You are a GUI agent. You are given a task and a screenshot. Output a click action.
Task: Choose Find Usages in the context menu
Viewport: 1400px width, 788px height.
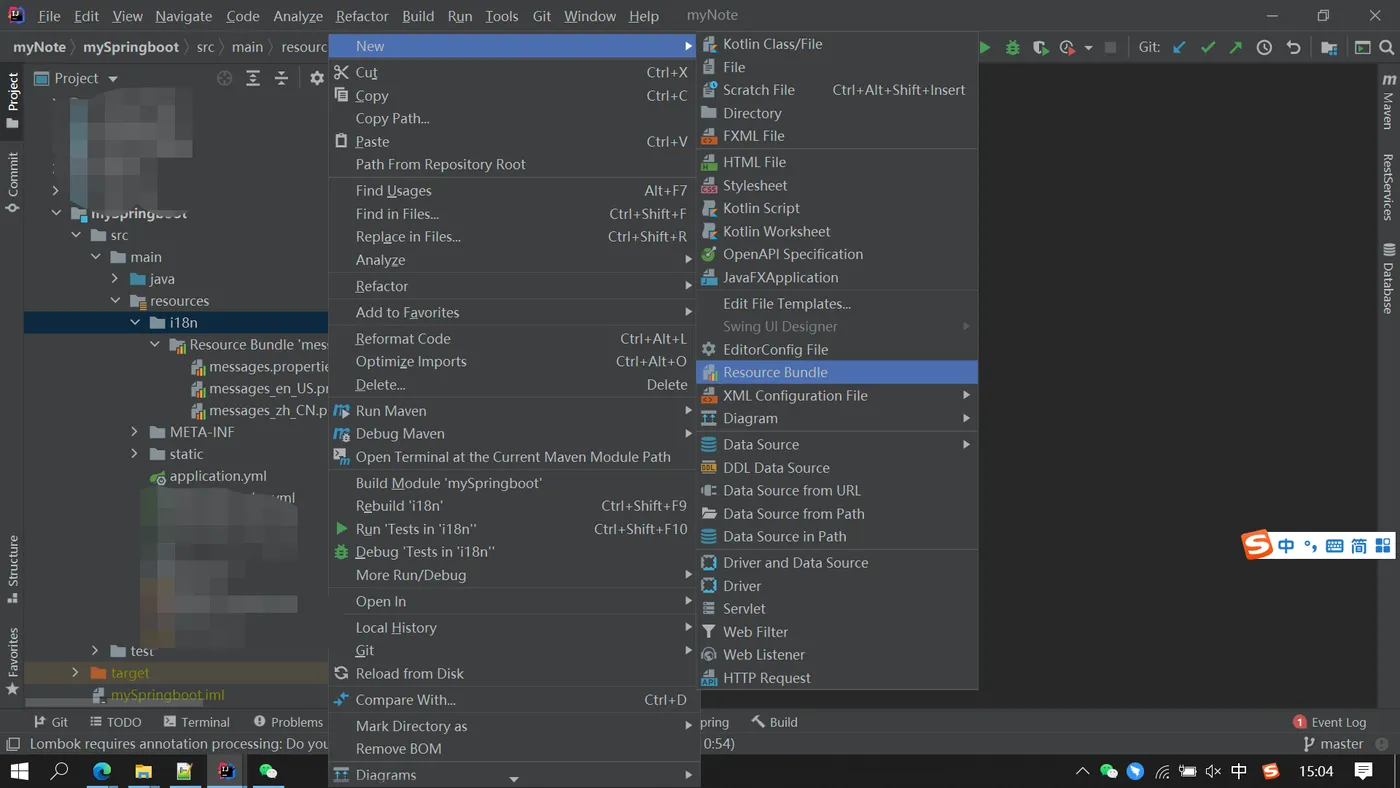tap(513, 190)
